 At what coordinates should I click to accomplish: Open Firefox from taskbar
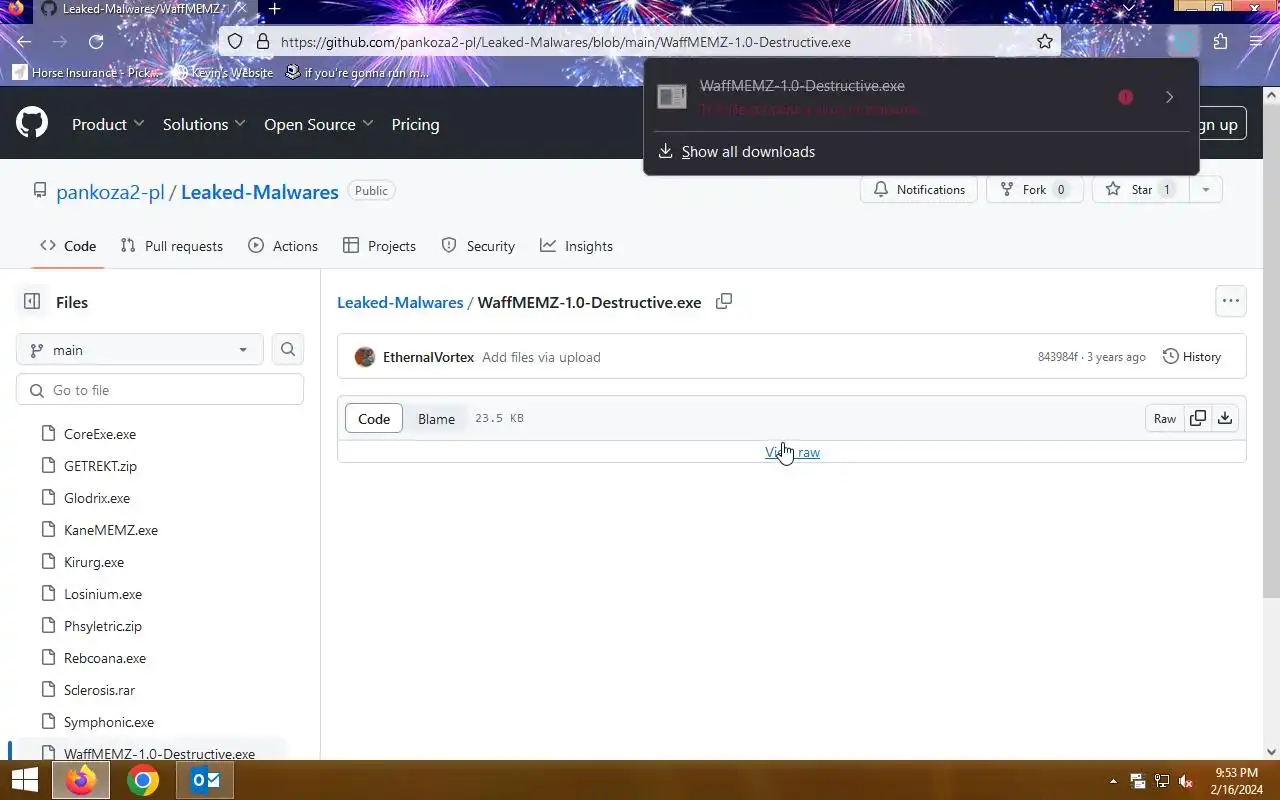coord(81,780)
